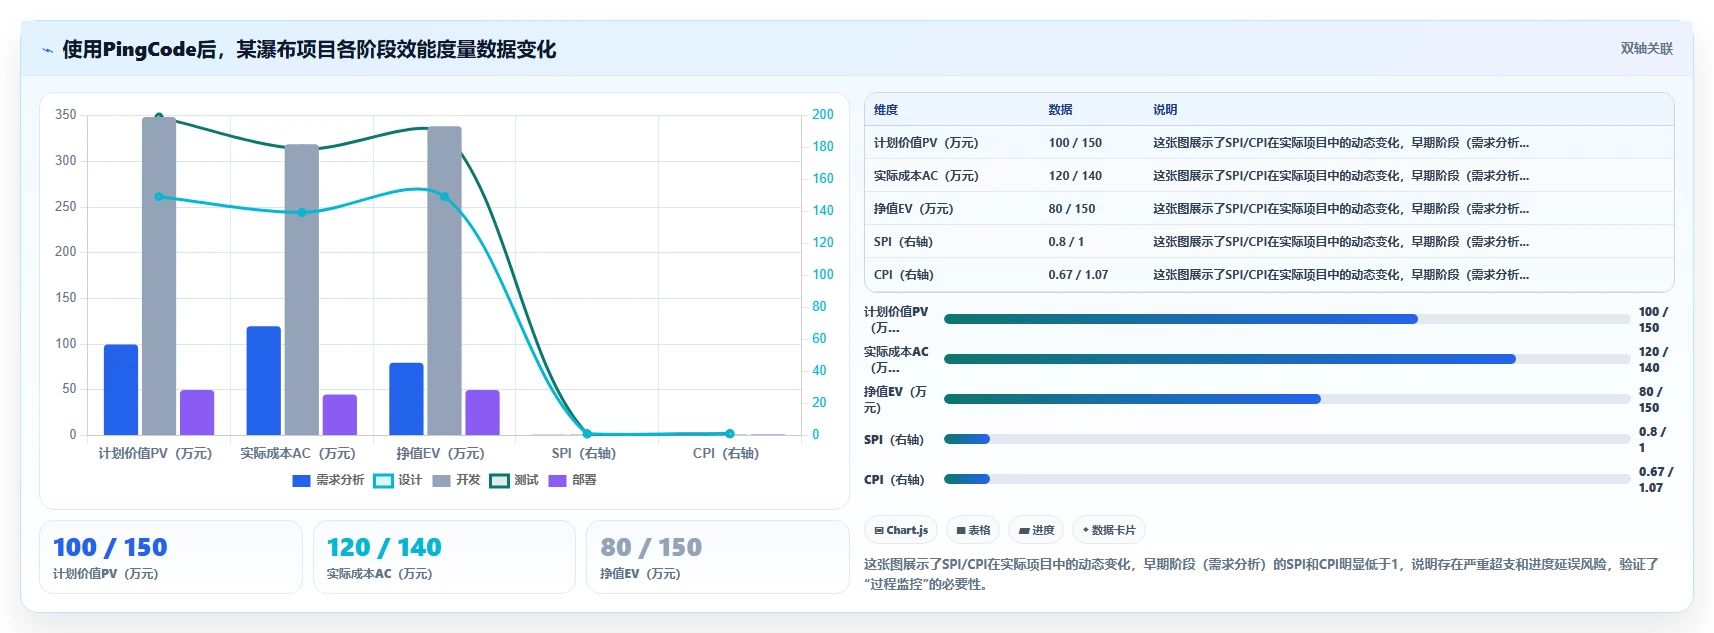Click the description cell in the 计划价值PV table row

point(1341,143)
